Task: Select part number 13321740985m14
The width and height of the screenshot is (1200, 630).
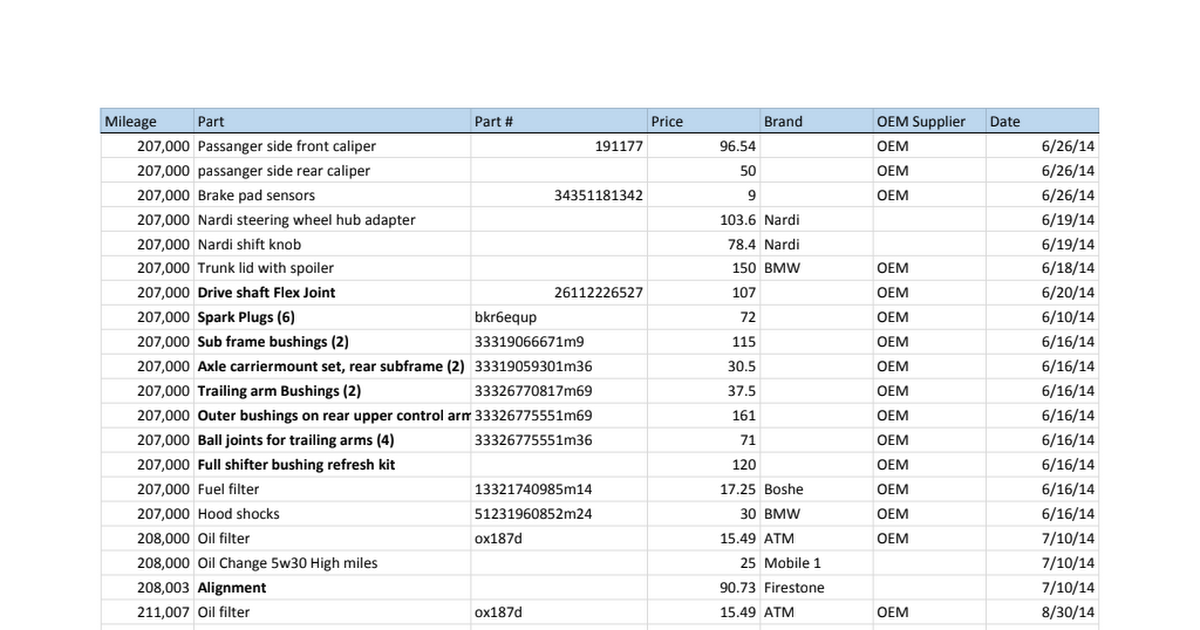Action: click(559, 489)
